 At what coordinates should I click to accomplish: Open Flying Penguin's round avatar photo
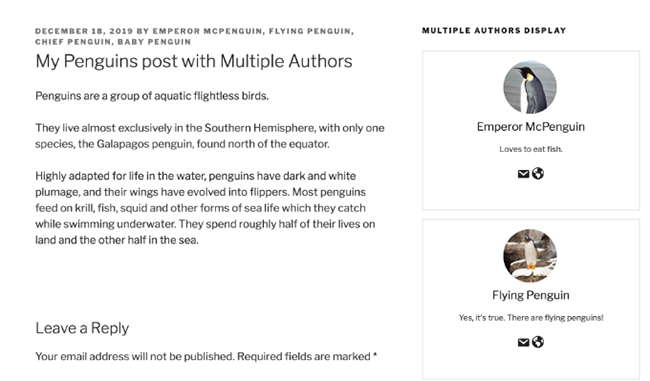[x=530, y=256]
